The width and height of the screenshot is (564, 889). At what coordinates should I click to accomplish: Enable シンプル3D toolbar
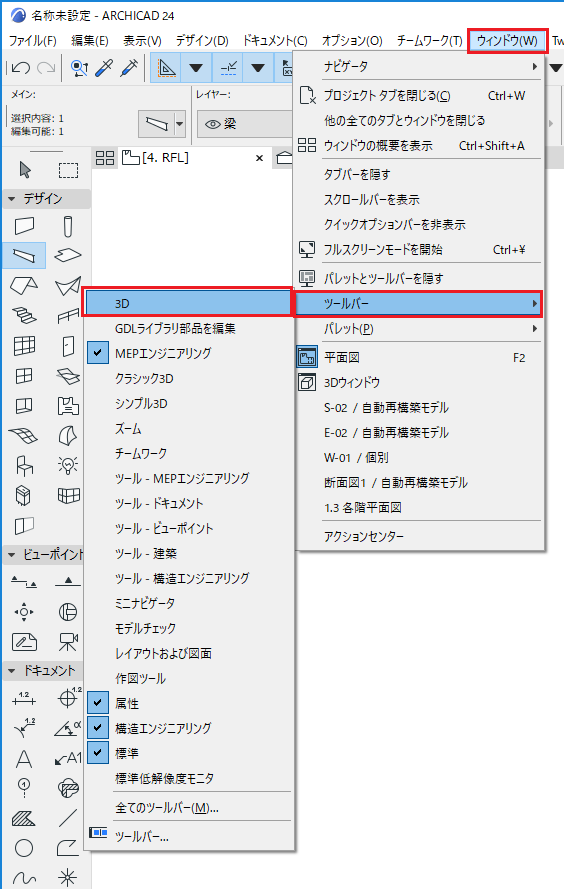pyautogui.click(x=189, y=403)
